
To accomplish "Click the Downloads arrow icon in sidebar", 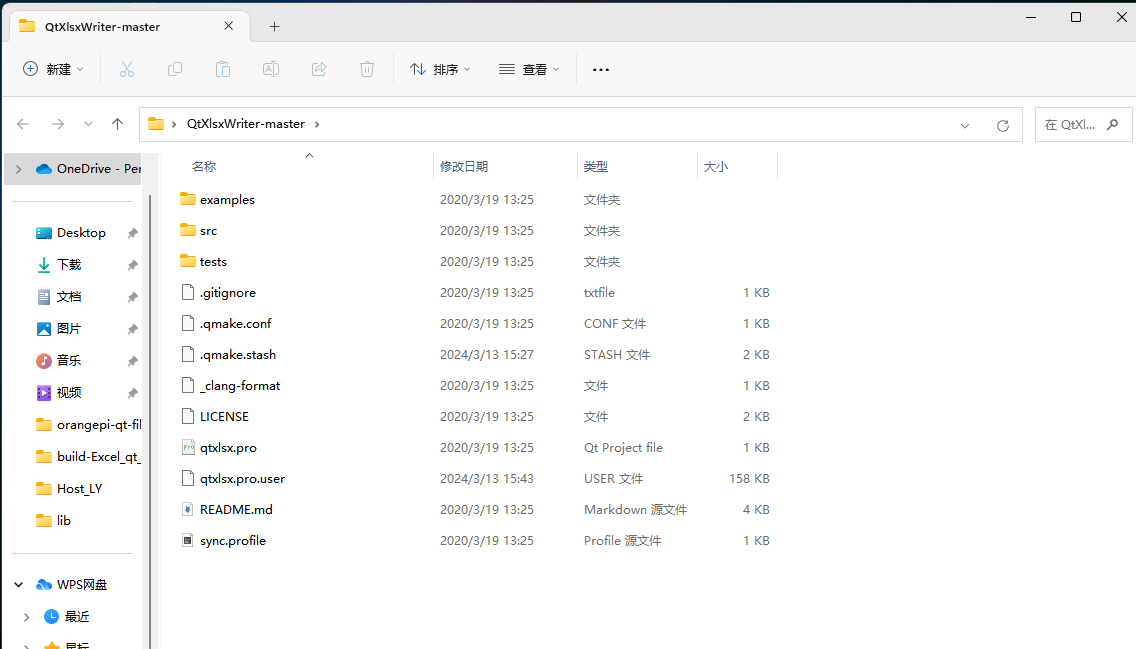I will coord(43,264).
